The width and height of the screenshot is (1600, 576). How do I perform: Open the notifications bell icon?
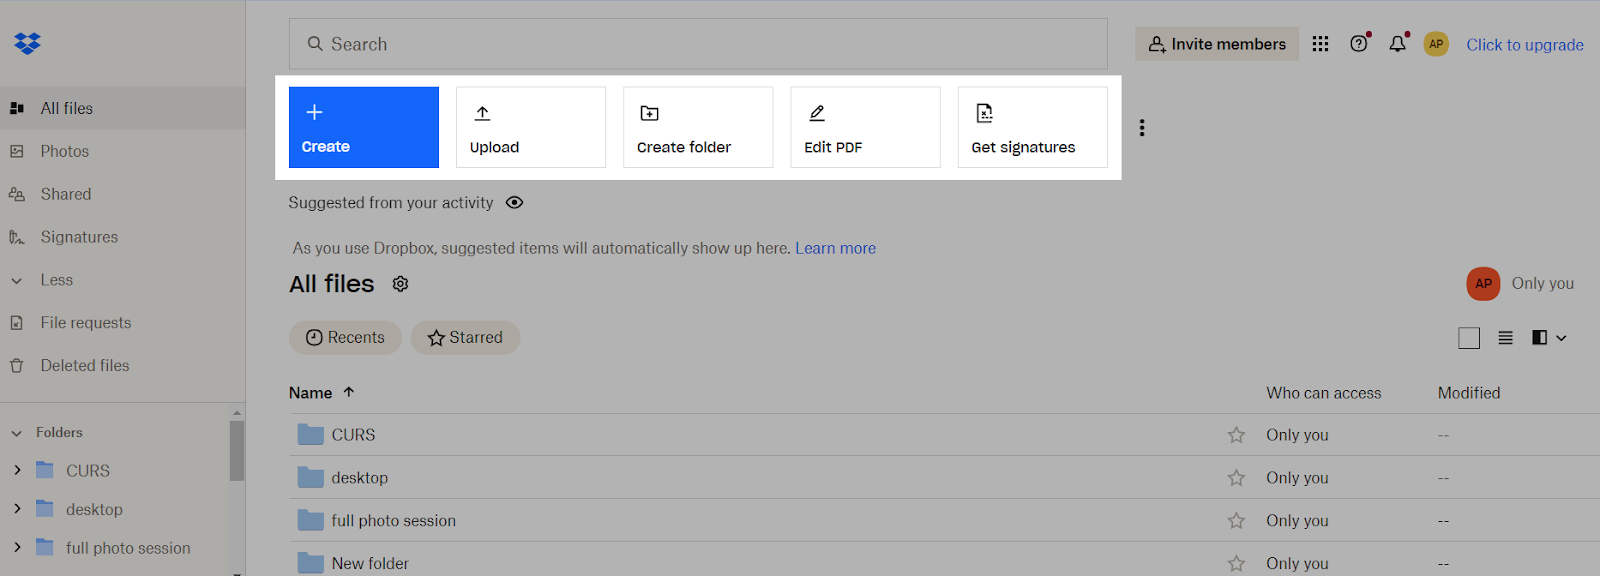[x=1397, y=44]
